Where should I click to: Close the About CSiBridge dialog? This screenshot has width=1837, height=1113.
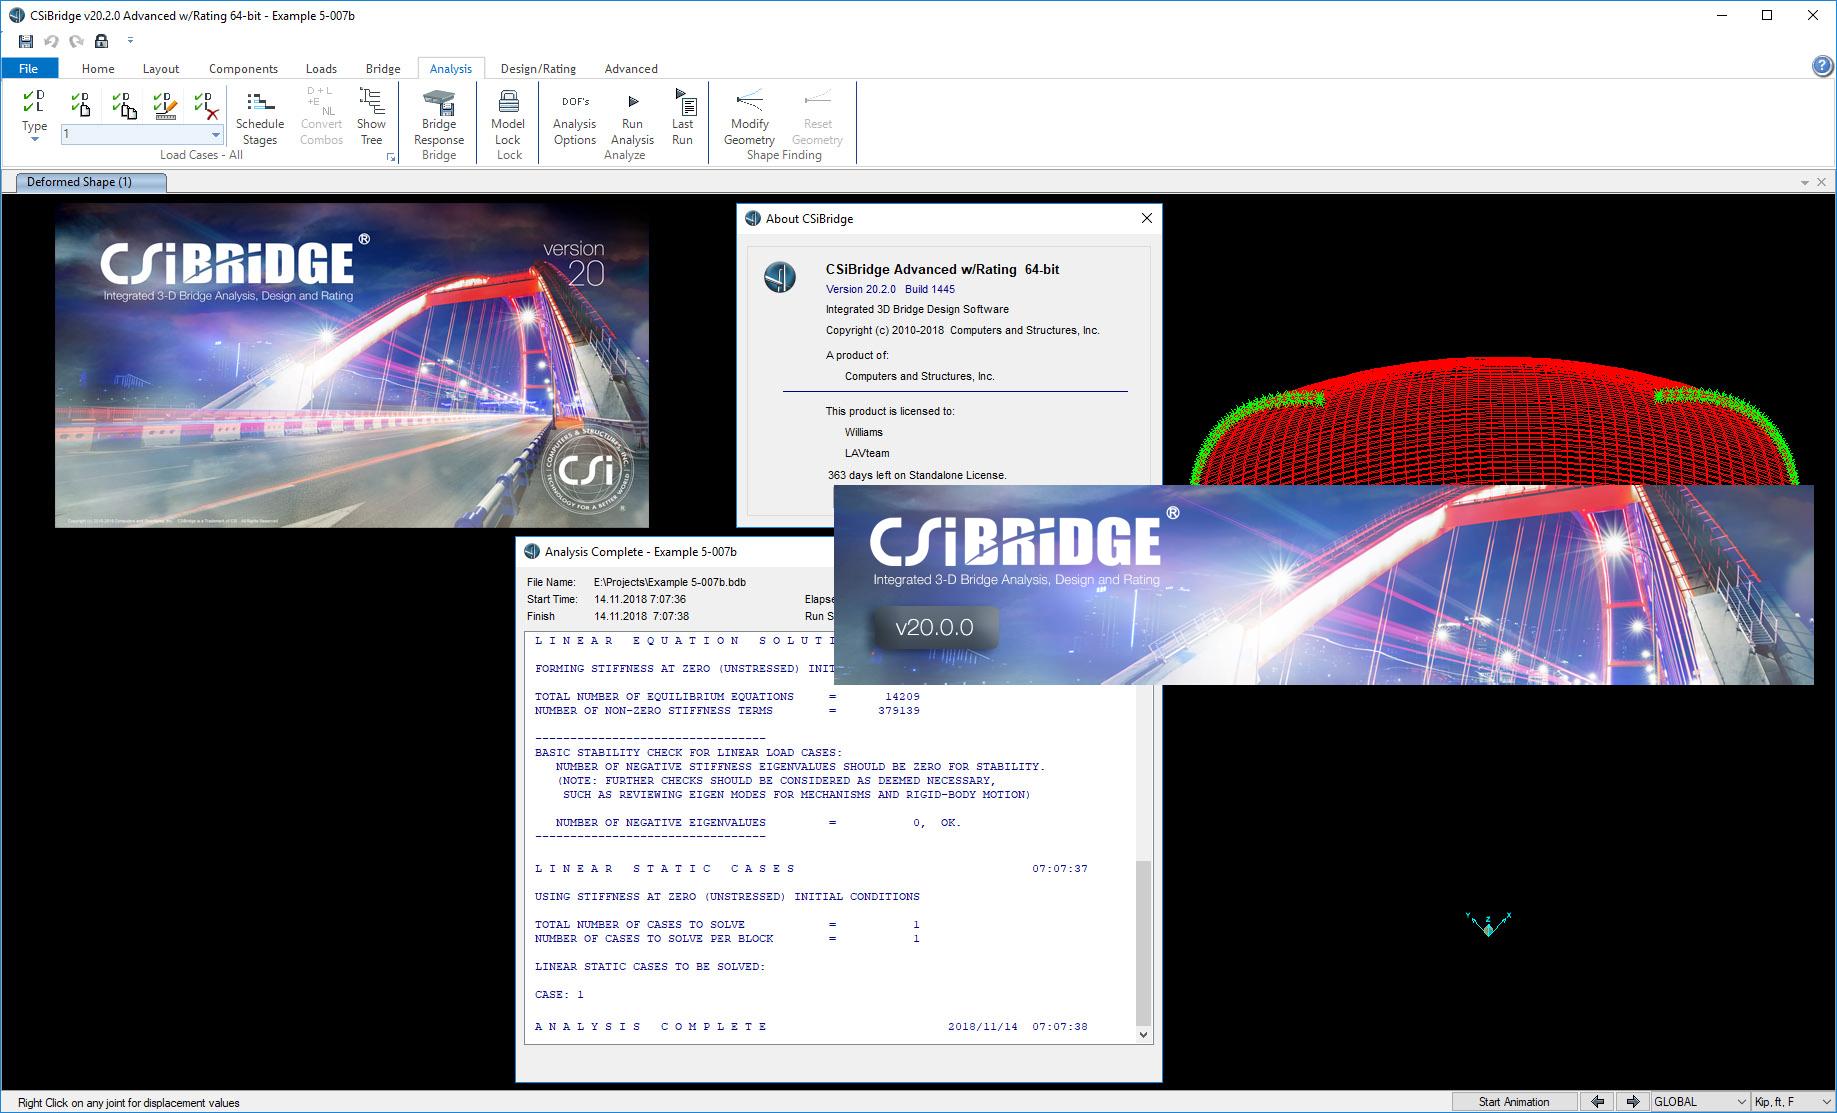point(1147,218)
